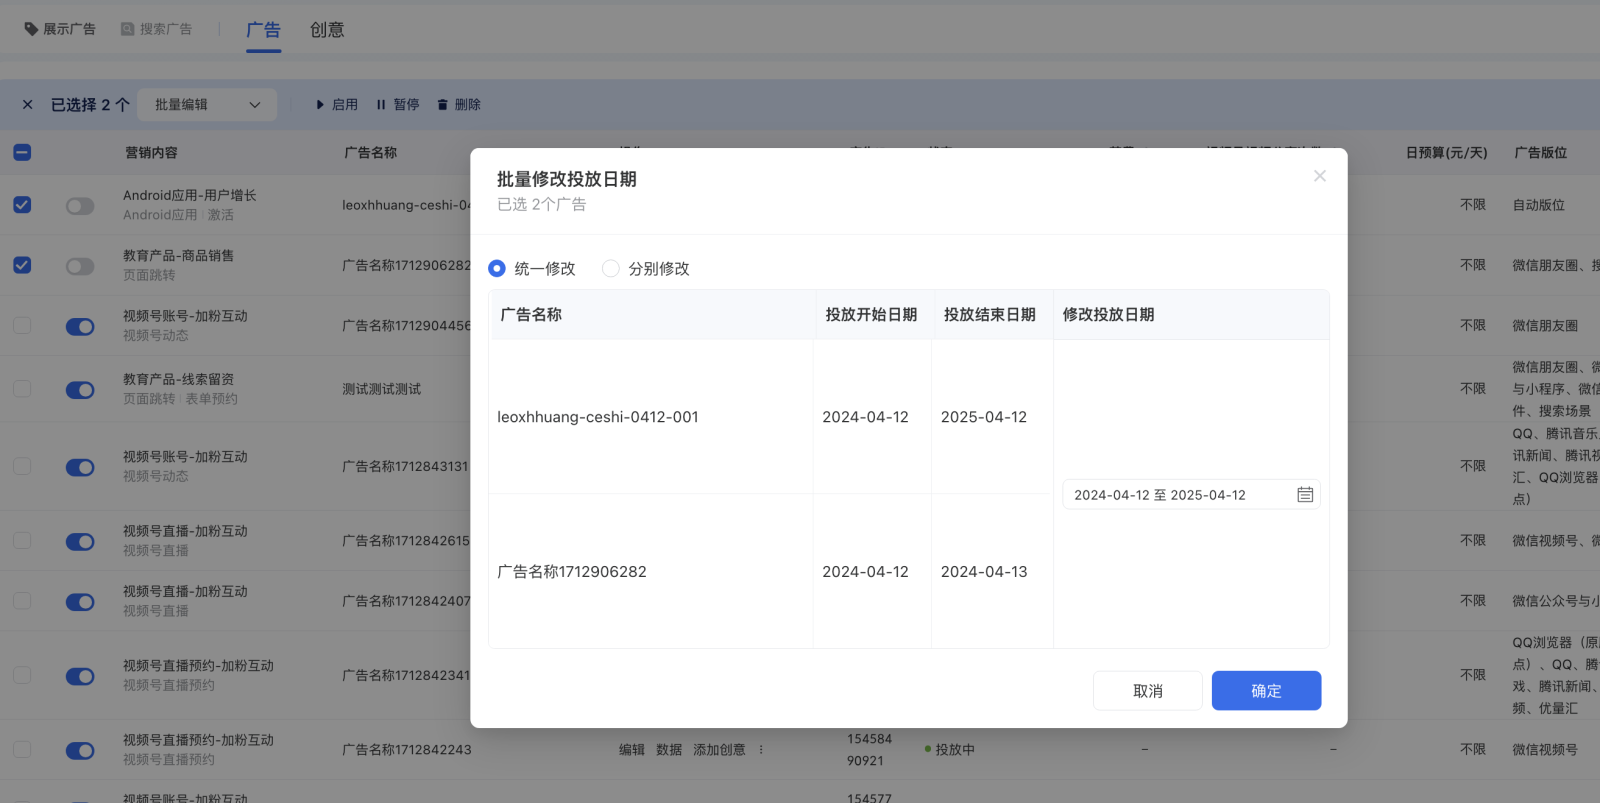Click 测试测试测试 ad name
This screenshot has width=1600, height=803.
click(382, 389)
